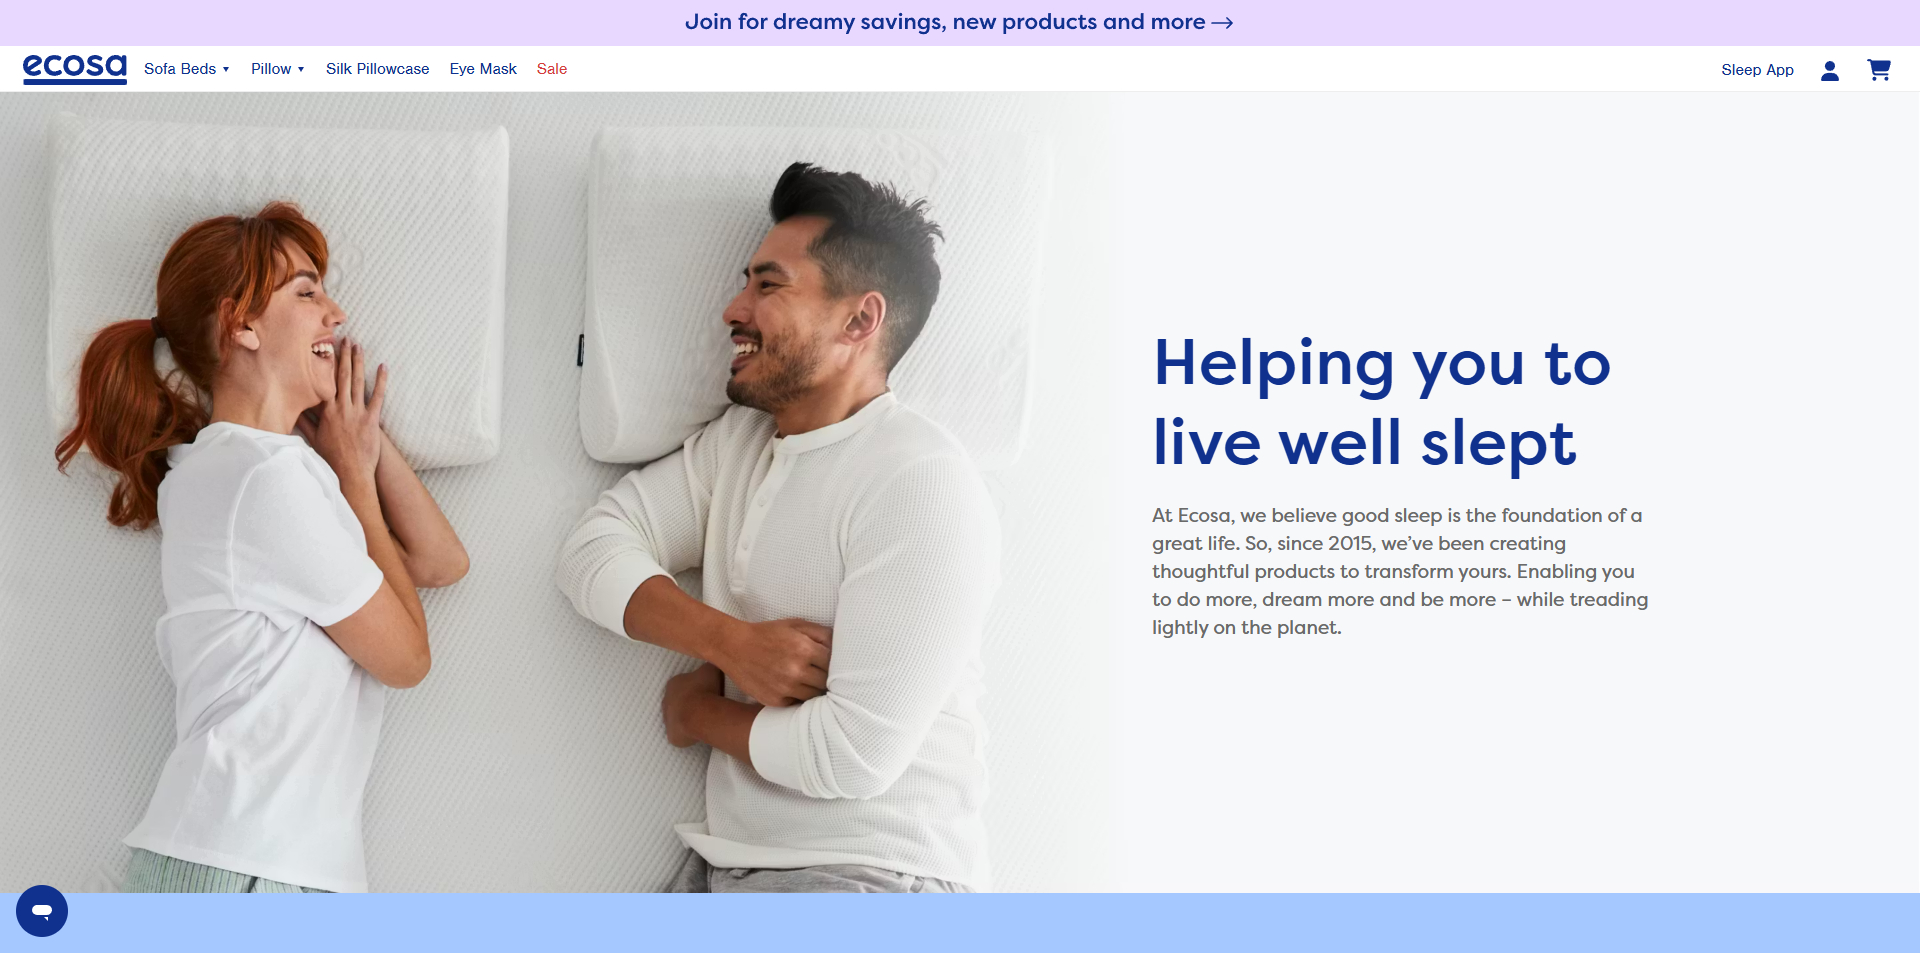Open the chat support bubble
The height and width of the screenshot is (953, 1920).
[x=42, y=911]
